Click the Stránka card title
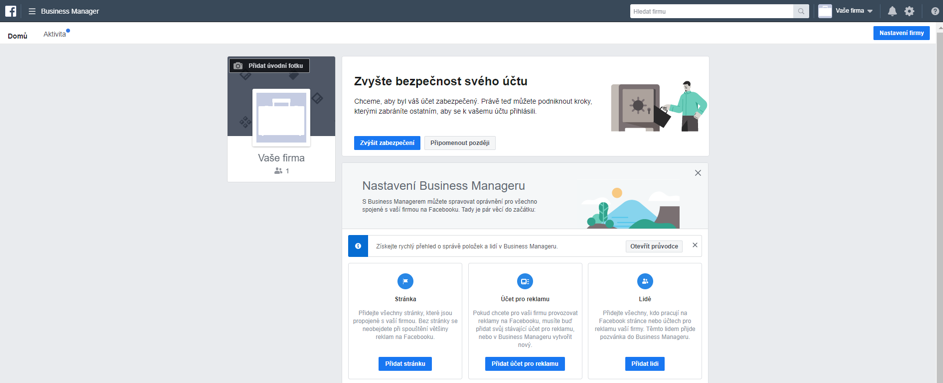The width and height of the screenshot is (943, 383). tap(405, 298)
